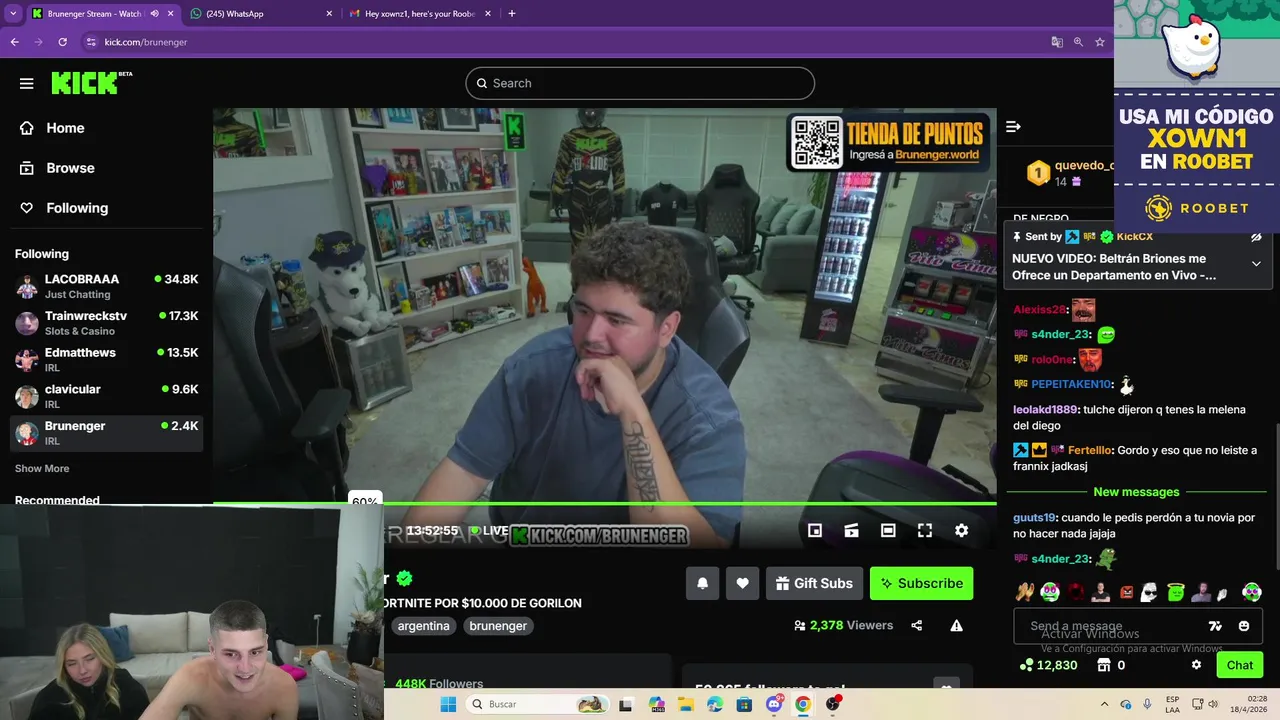Click the Kick search box

point(640,83)
